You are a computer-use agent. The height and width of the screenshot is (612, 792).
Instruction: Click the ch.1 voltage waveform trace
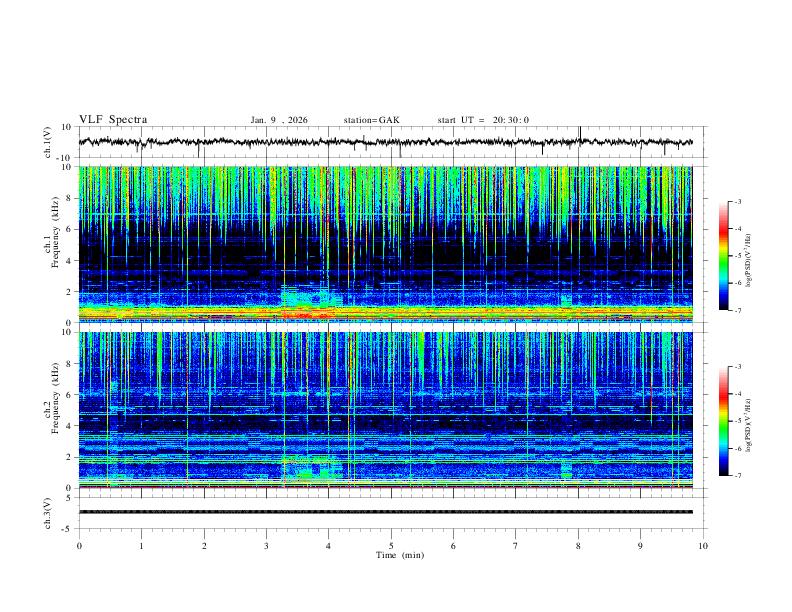coord(385,142)
